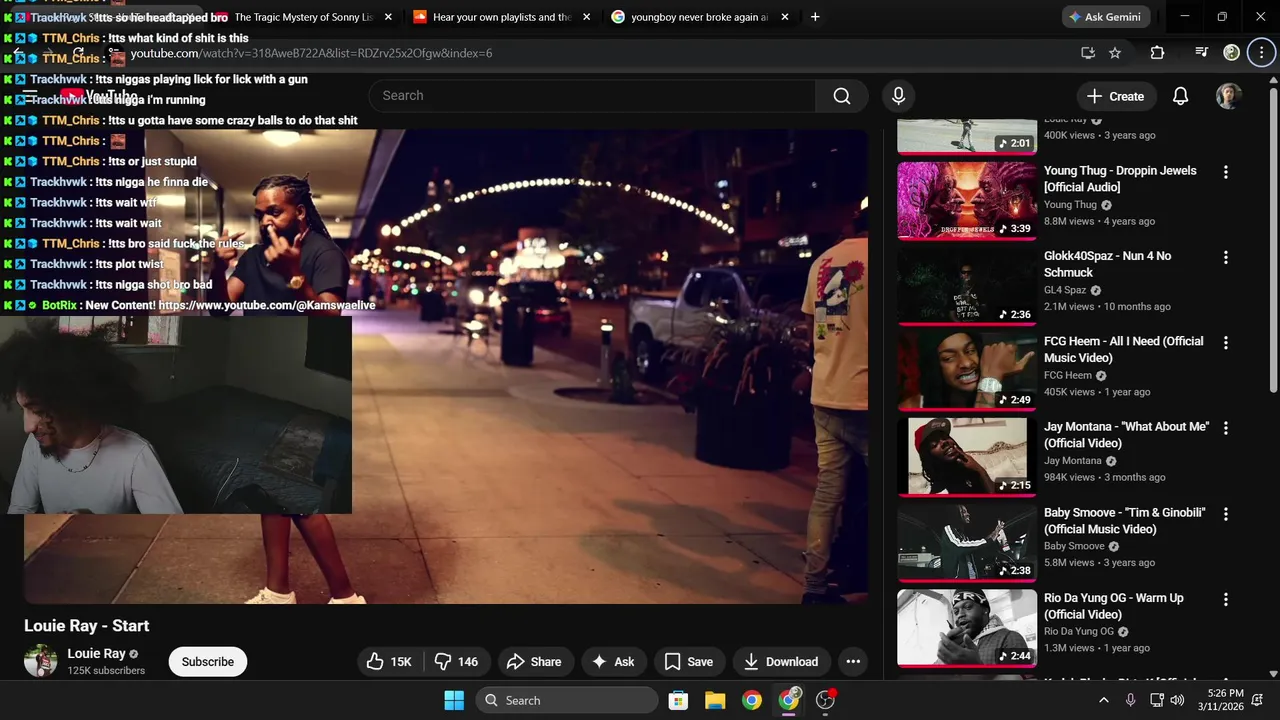Open FCG Heem - All I Need video title
The image size is (1280, 720).
coord(1124,349)
